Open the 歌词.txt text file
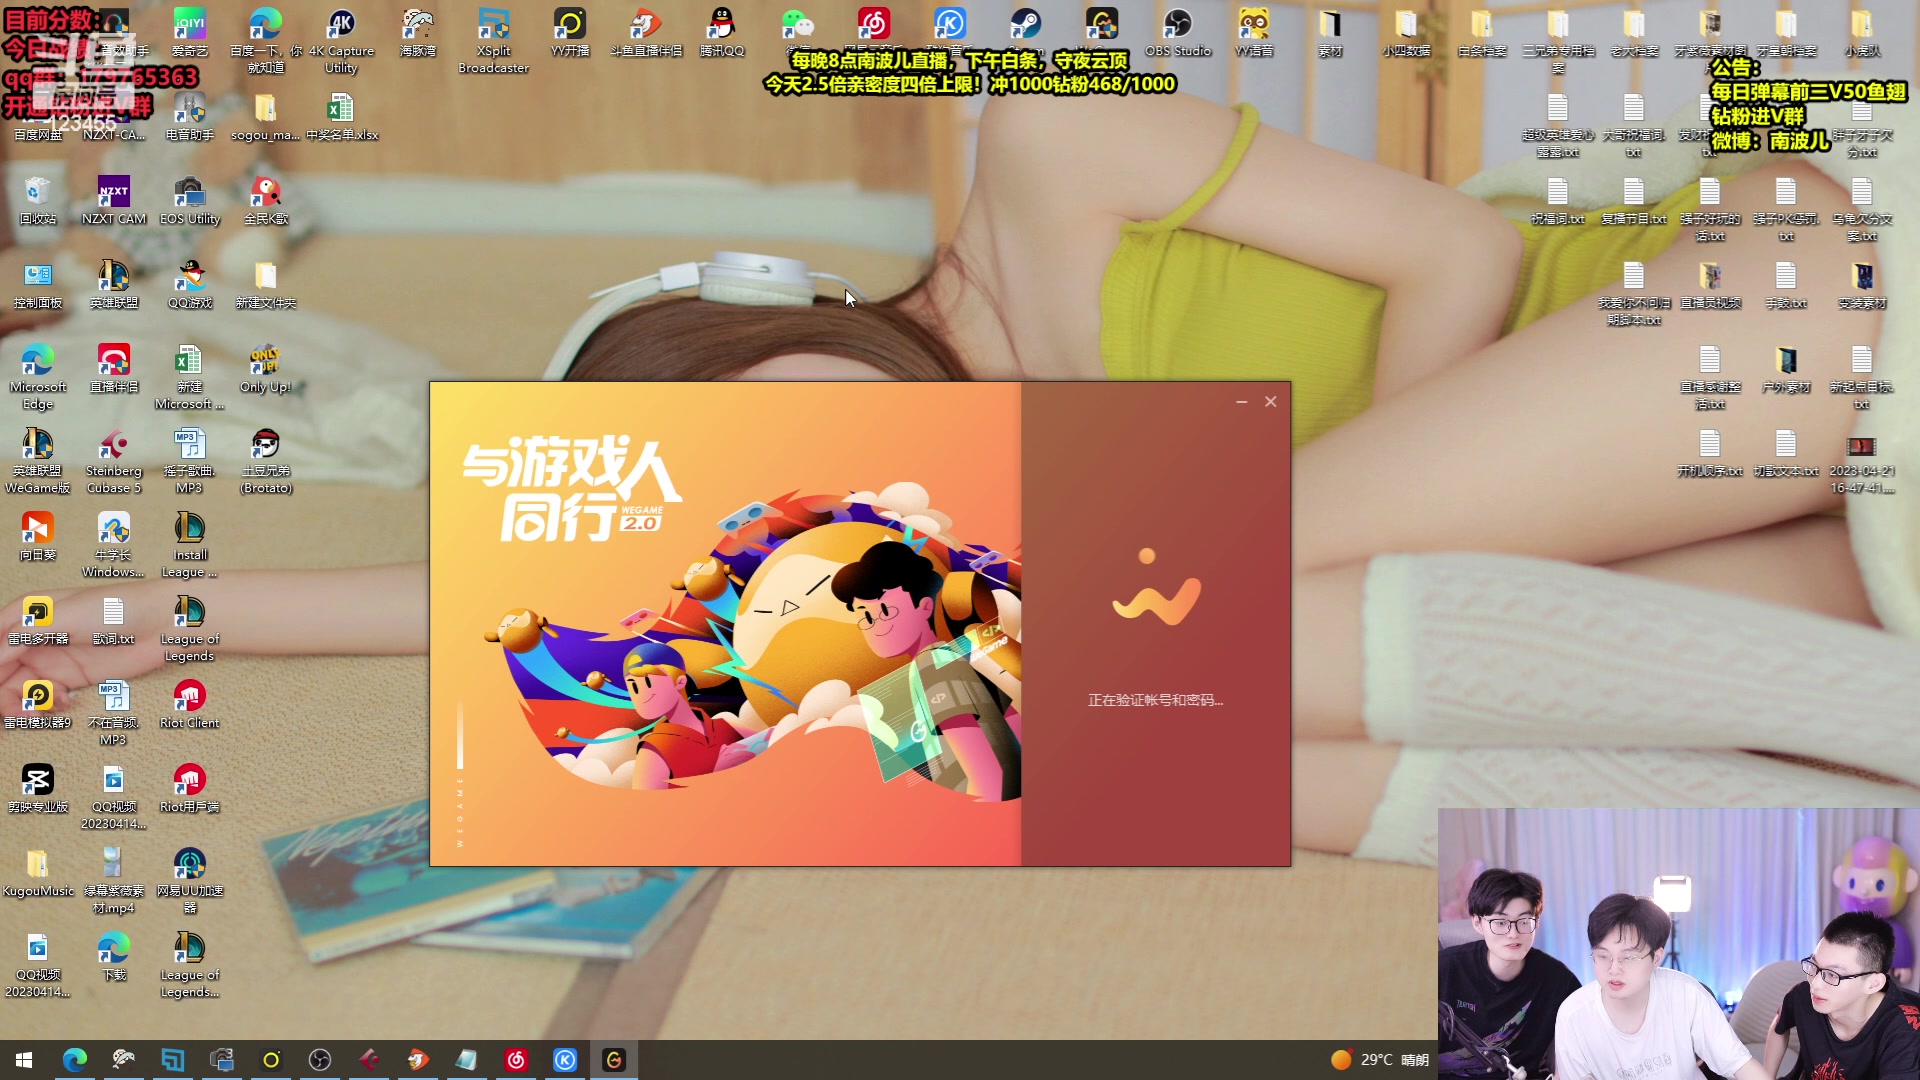The image size is (1920, 1080). [113, 620]
